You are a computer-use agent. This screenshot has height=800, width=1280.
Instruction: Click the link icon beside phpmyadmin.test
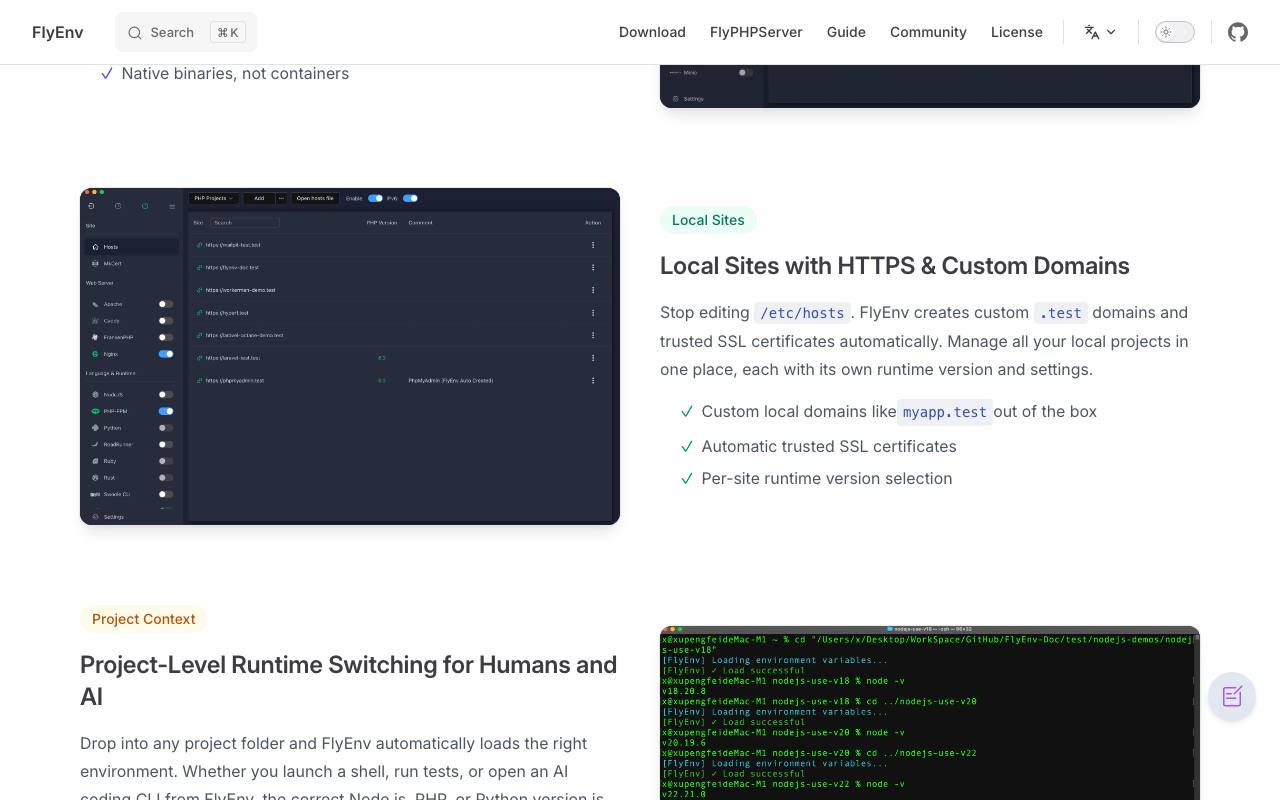[200, 381]
